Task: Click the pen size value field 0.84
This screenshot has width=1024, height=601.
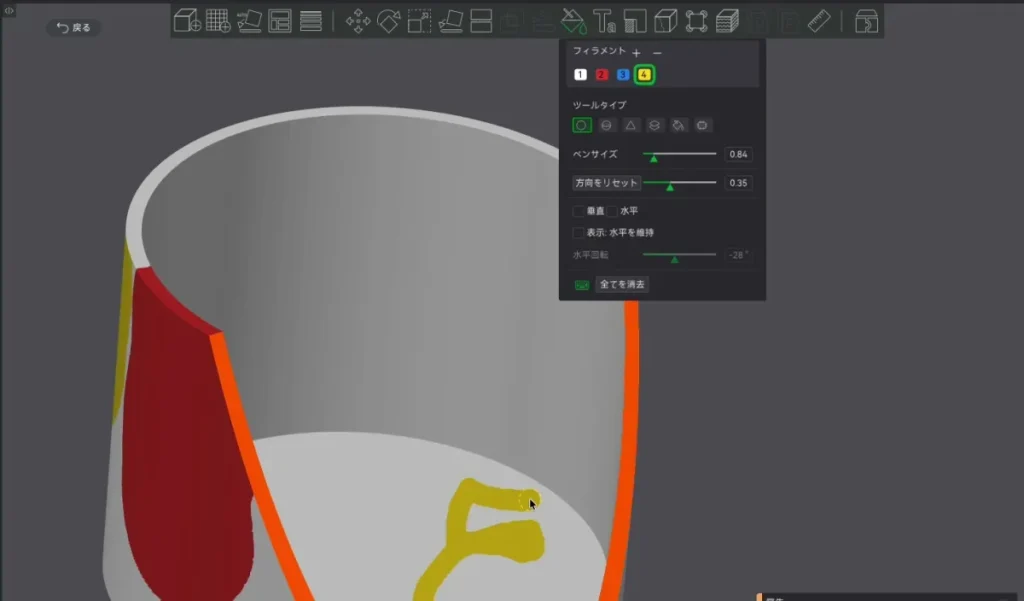Action: pyautogui.click(x=738, y=154)
